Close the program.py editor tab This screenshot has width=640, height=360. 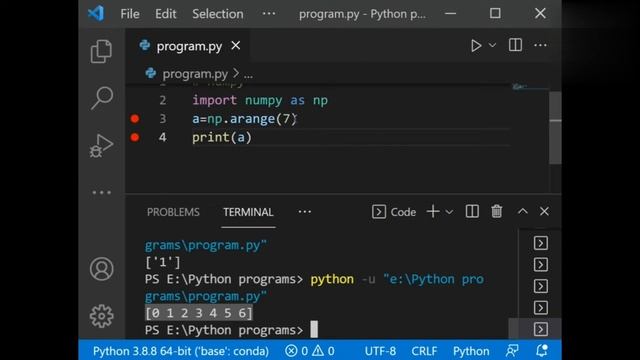[x=236, y=46]
